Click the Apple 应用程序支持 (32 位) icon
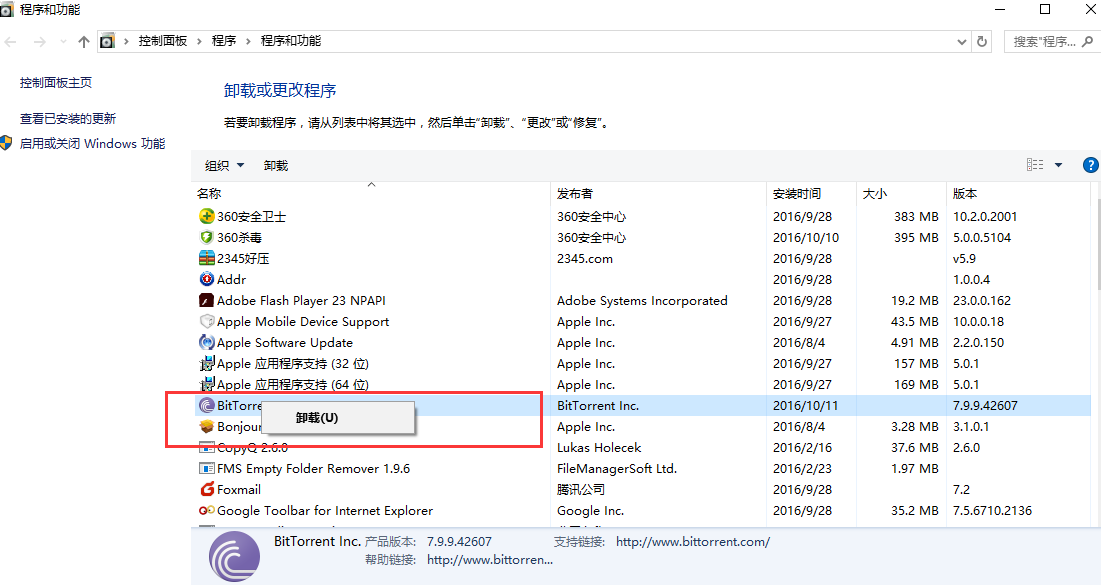 click(x=206, y=364)
